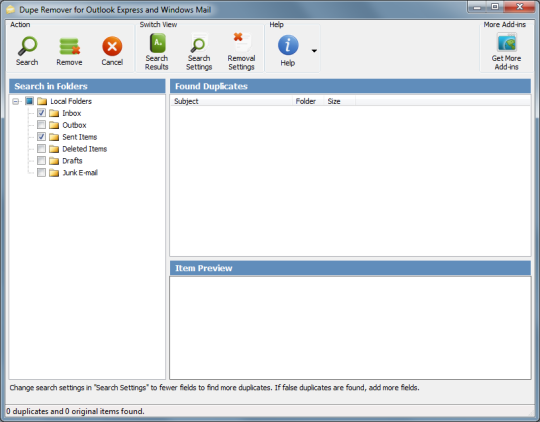540x422 pixels.
Task: Select the Inbox tree label
Action: tap(72, 113)
